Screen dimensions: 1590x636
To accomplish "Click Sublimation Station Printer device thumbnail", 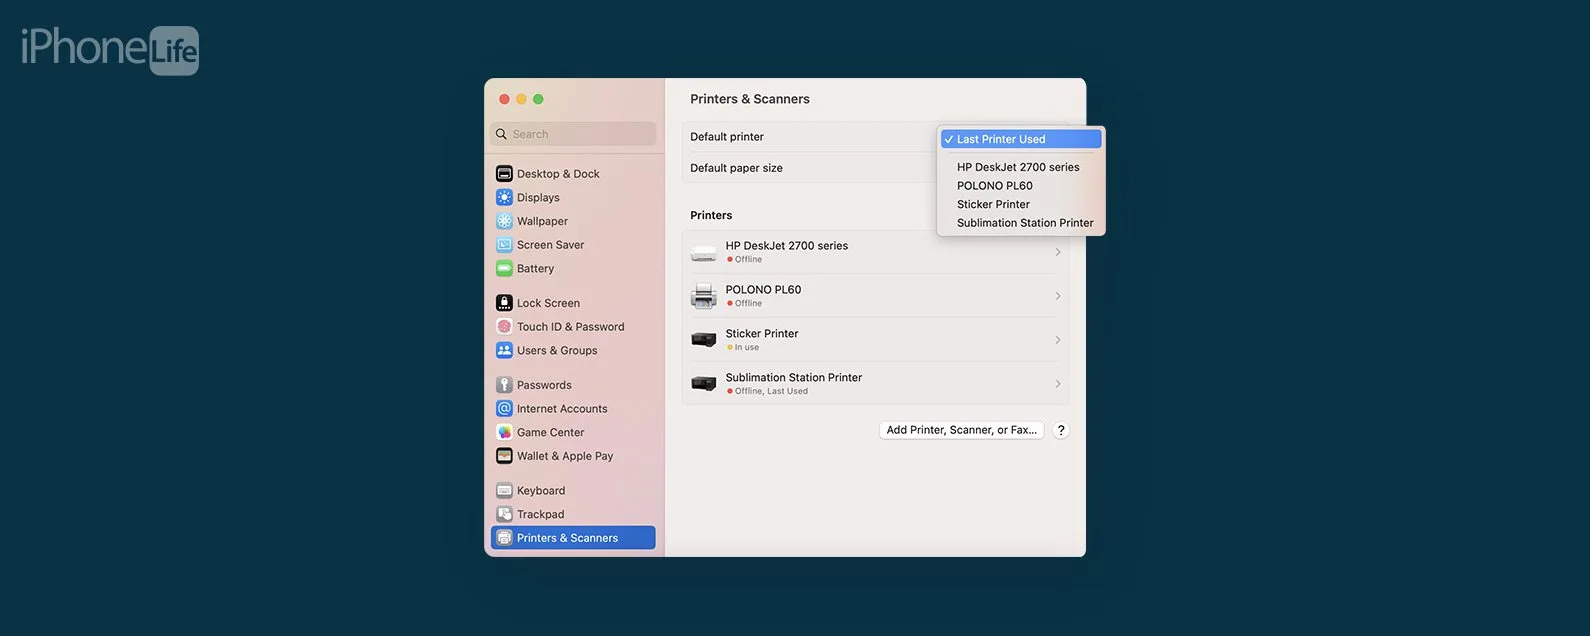I will click(704, 384).
